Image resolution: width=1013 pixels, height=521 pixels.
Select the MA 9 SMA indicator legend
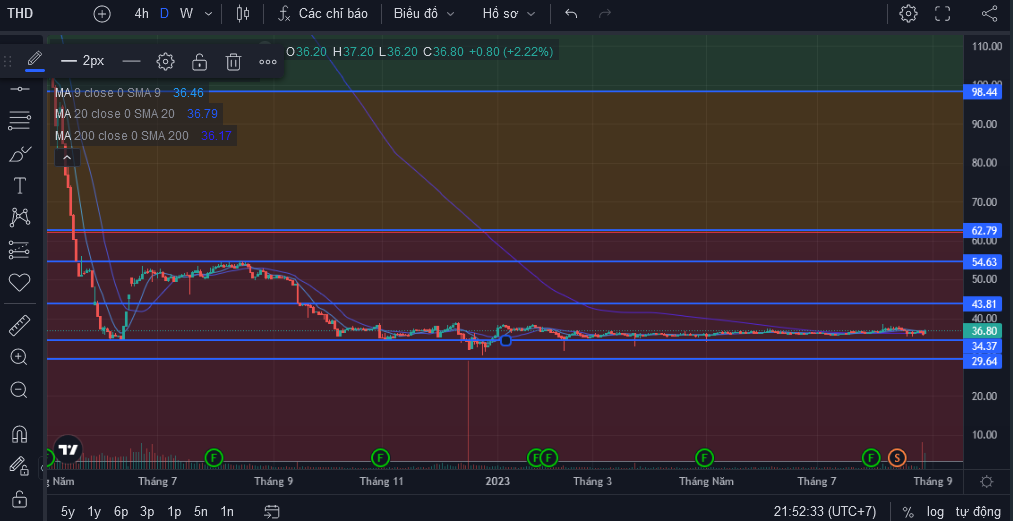(x=129, y=93)
